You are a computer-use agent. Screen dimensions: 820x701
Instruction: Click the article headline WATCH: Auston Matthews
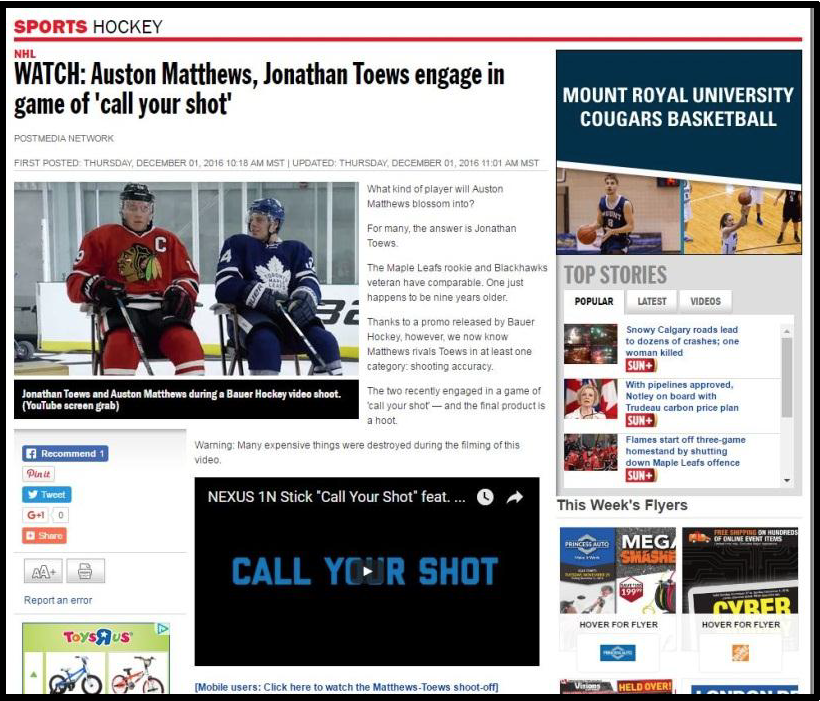259,89
